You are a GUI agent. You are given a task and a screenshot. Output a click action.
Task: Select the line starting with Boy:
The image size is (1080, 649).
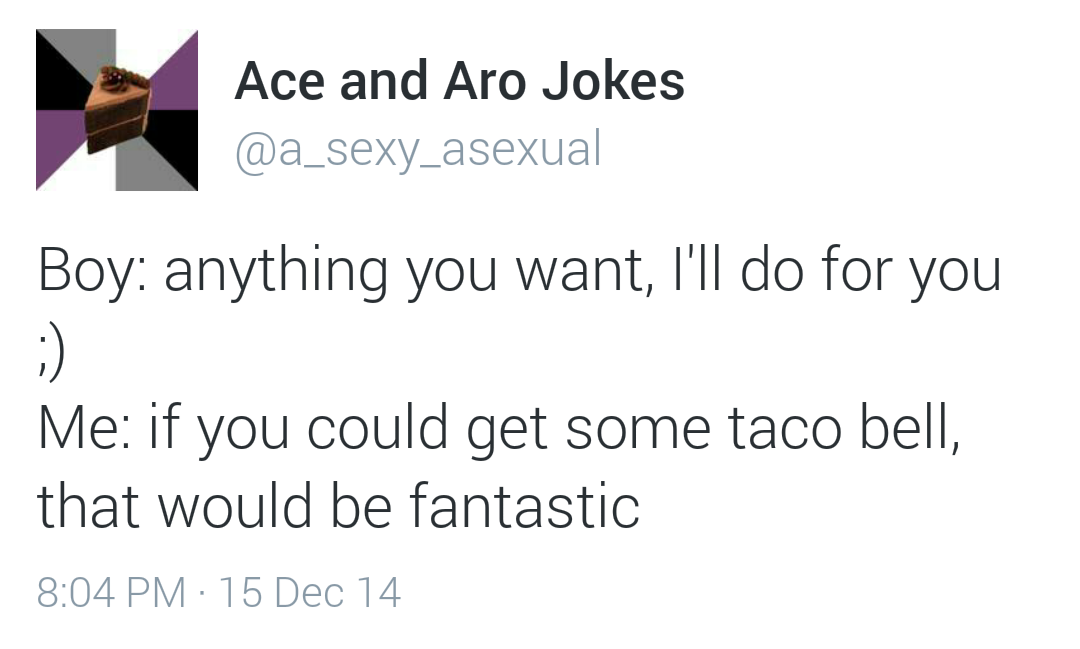pos(519,272)
